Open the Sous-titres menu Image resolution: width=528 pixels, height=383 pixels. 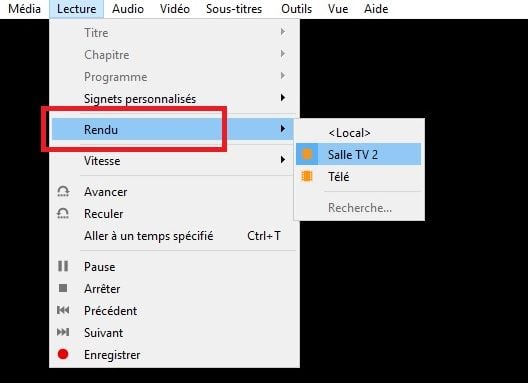tap(234, 9)
